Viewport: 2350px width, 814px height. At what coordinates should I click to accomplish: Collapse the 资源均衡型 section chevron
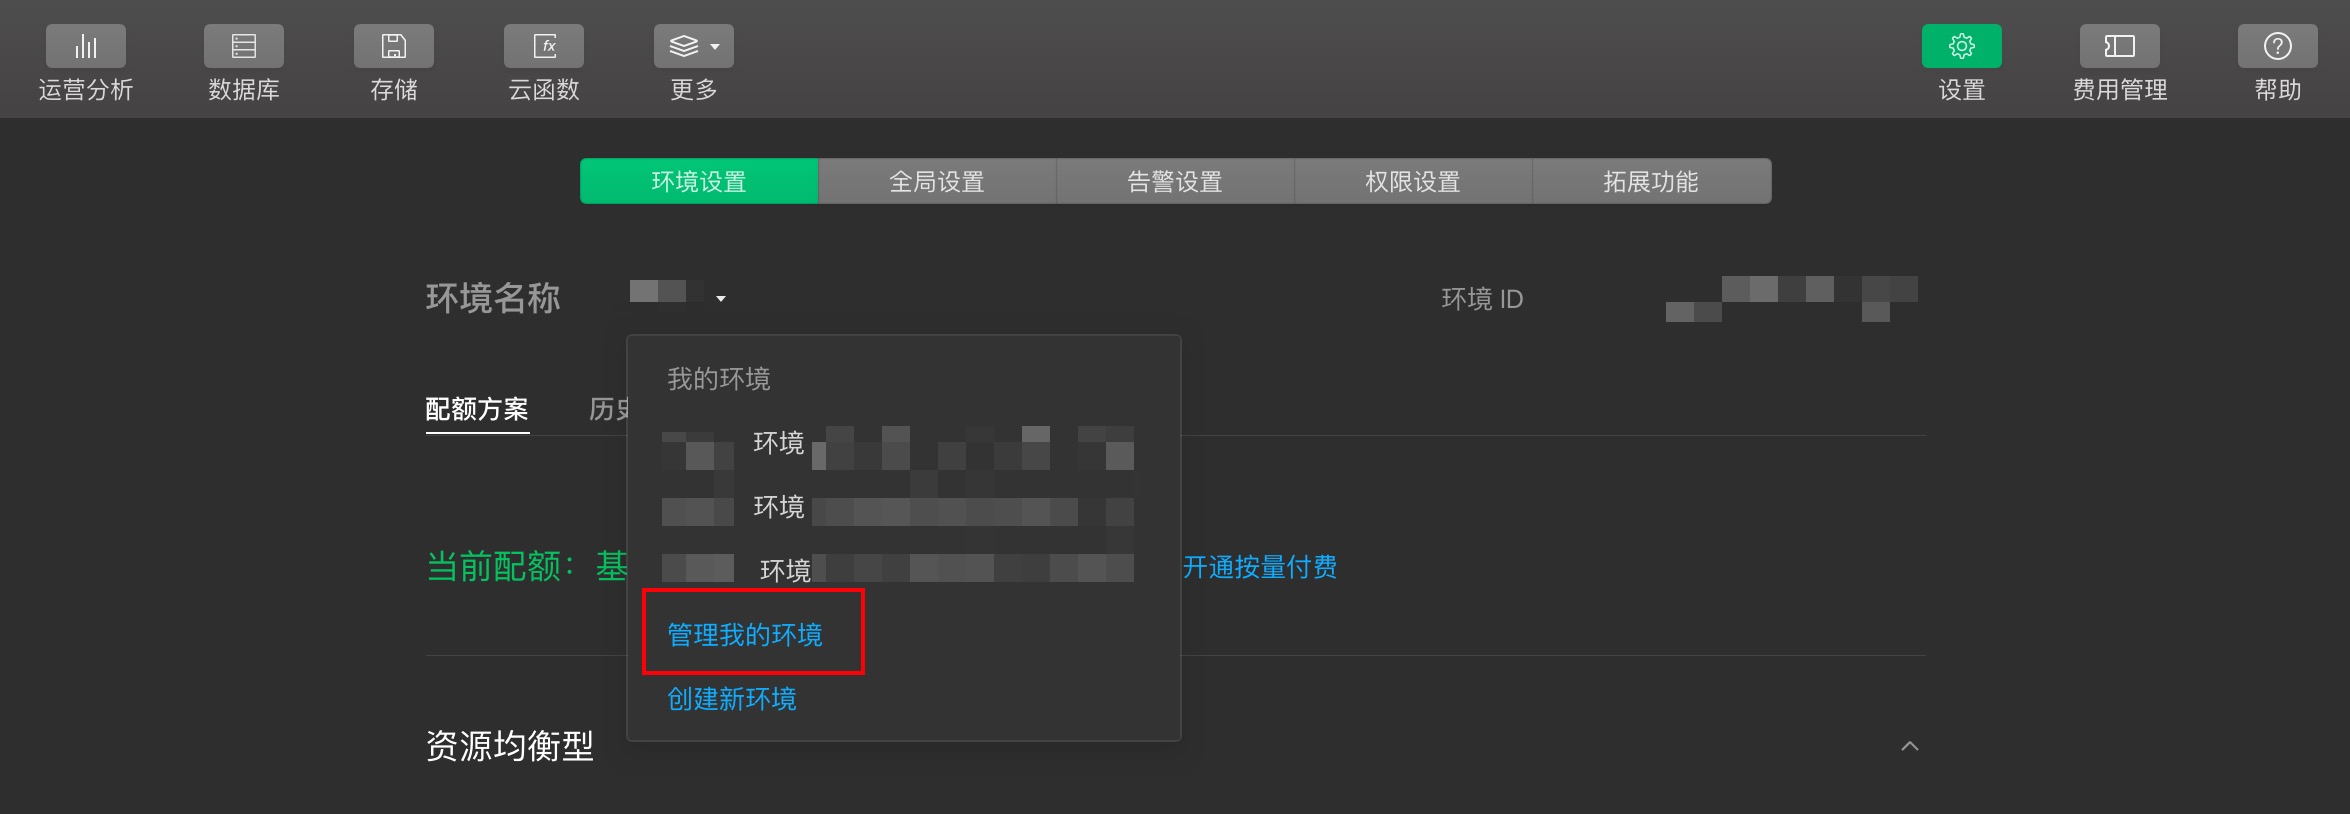pos(1910,746)
